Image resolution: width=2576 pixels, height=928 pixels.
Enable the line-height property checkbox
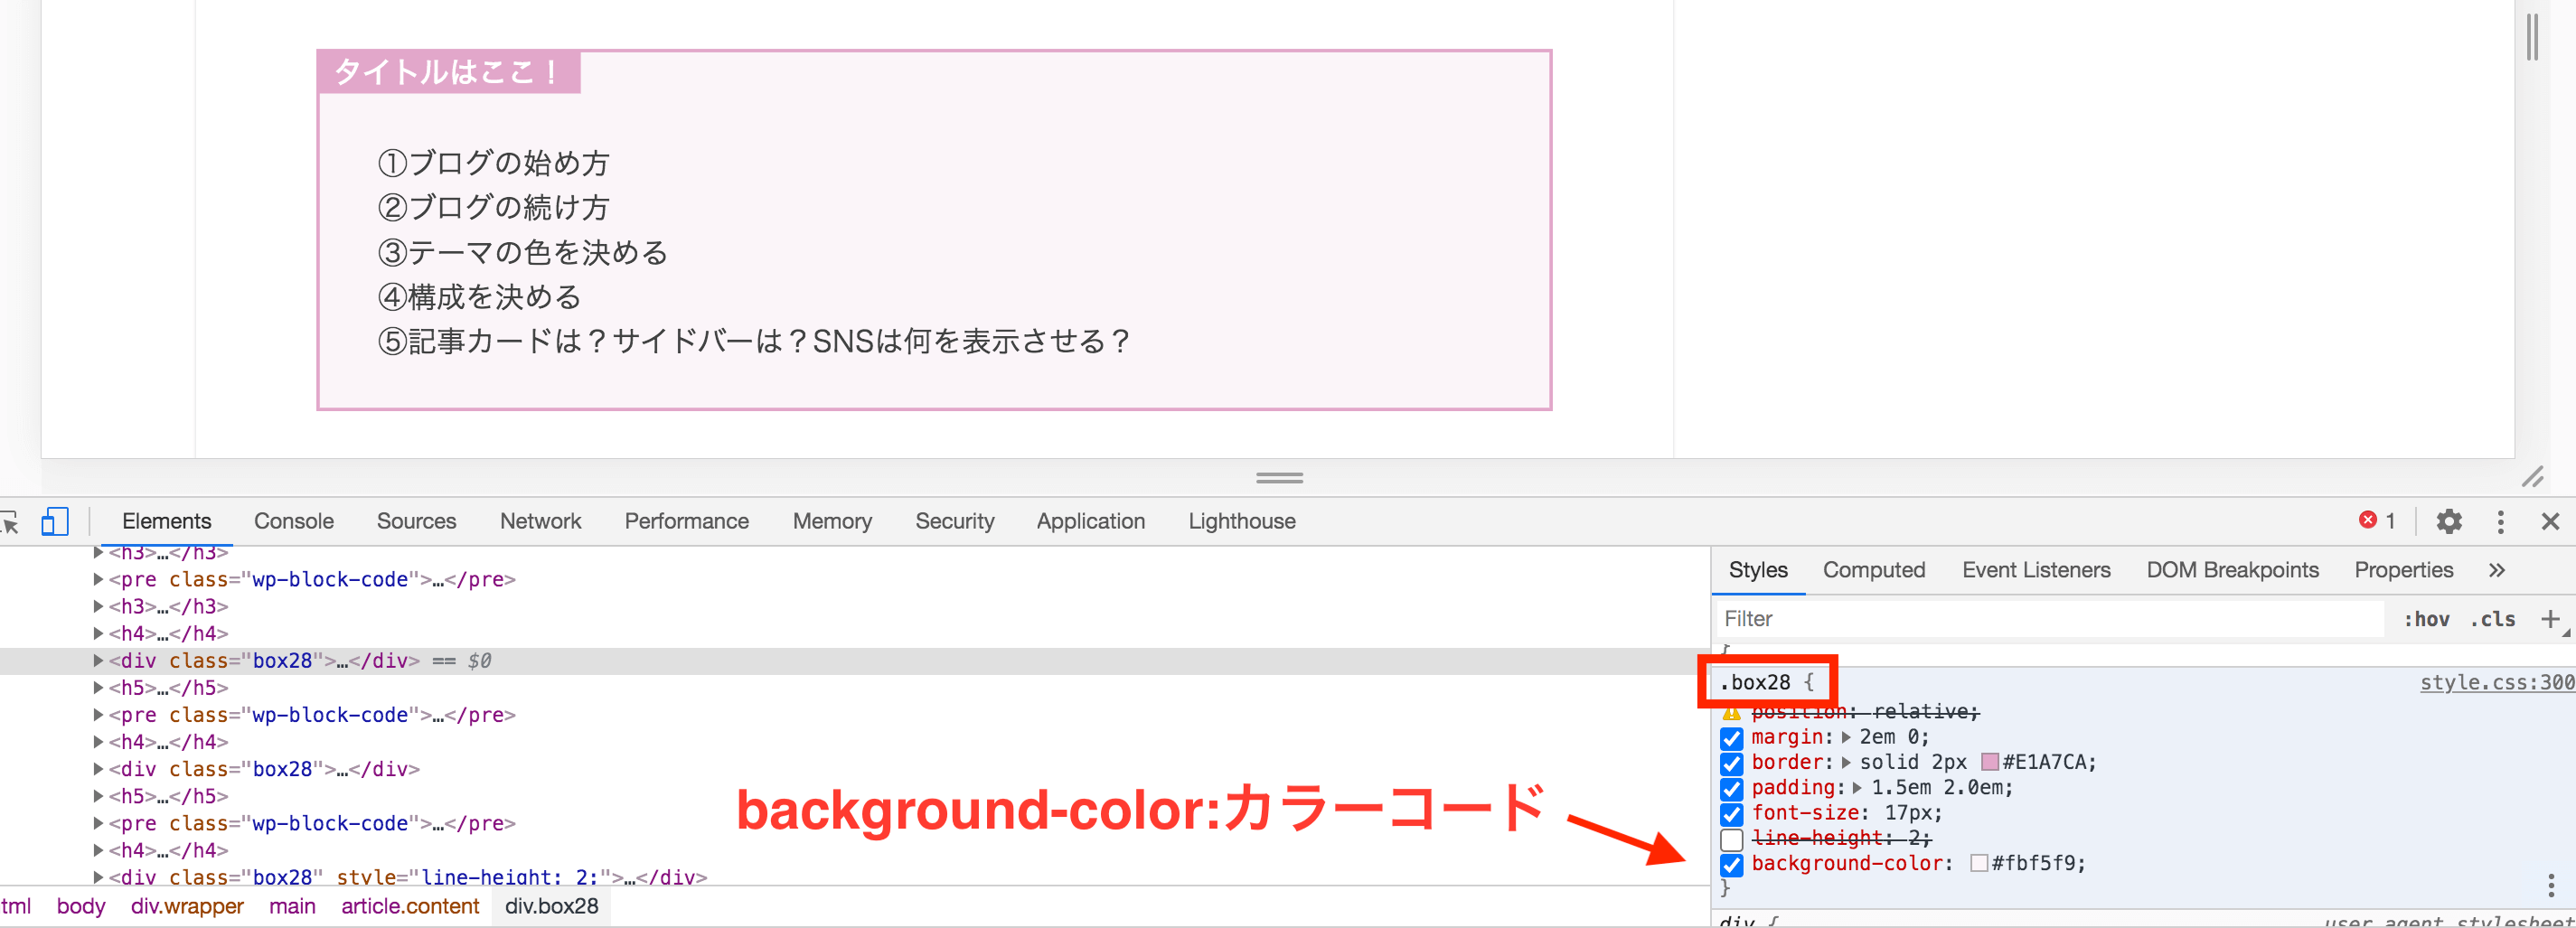tap(1732, 839)
